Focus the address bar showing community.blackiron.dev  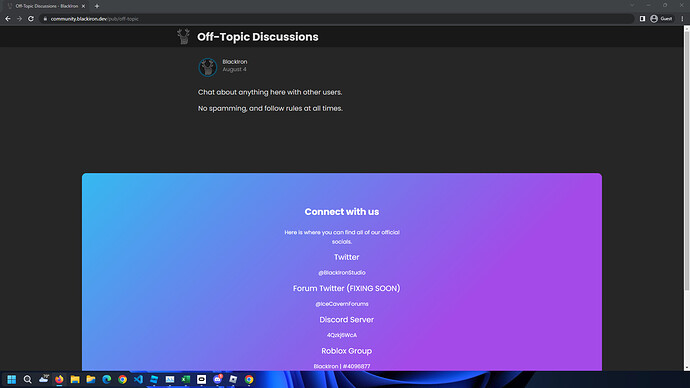click(x=337, y=19)
